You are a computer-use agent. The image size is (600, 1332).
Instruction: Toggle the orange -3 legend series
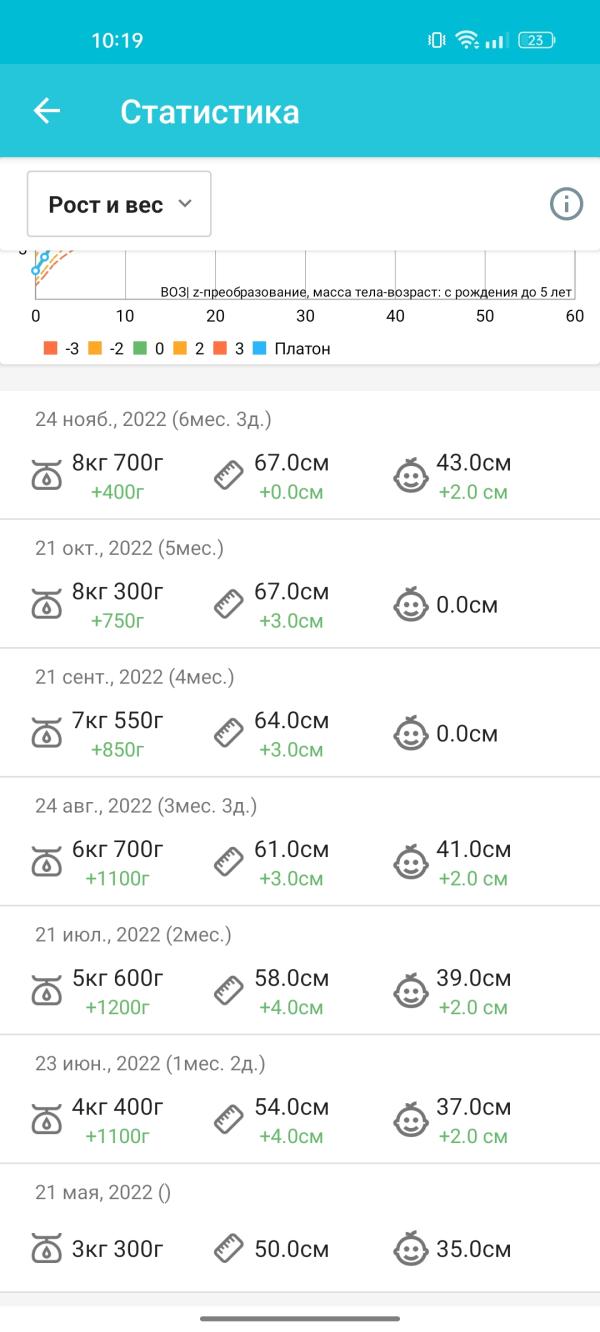[61, 349]
